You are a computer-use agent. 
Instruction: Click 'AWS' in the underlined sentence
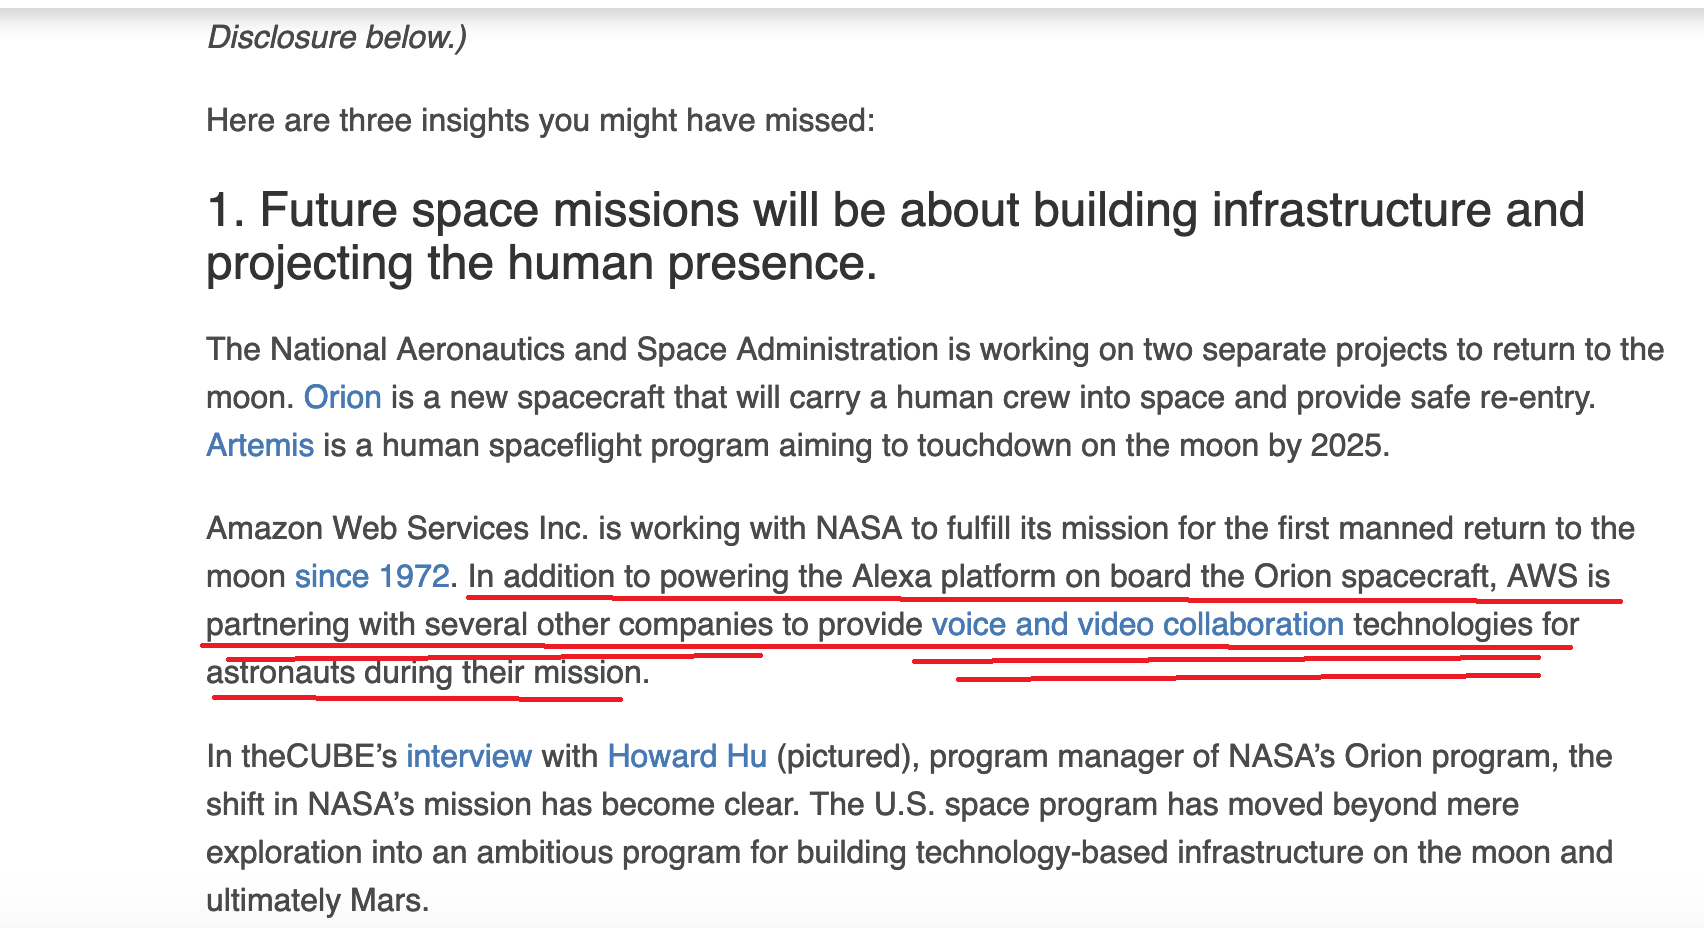tap(1541, 576)
